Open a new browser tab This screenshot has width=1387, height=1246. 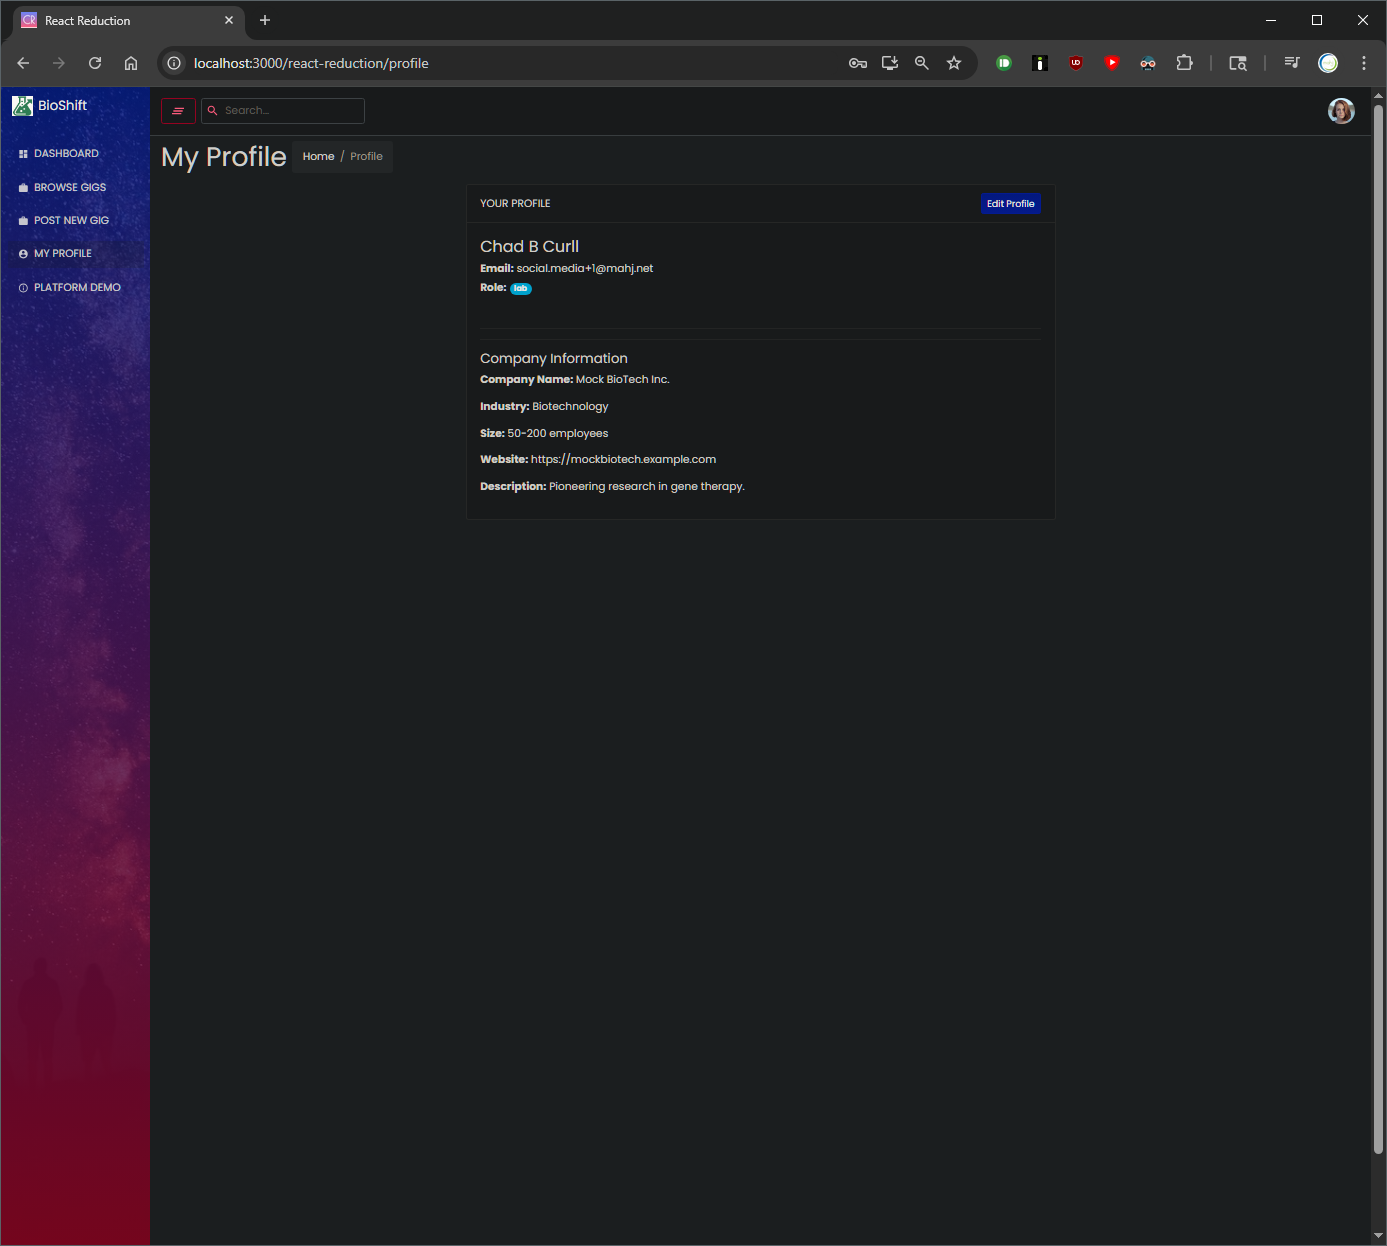[265, 20]
